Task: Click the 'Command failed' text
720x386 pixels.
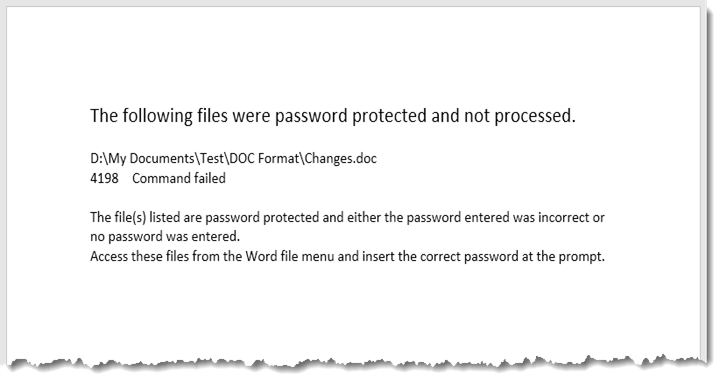Action: (179, 178)
